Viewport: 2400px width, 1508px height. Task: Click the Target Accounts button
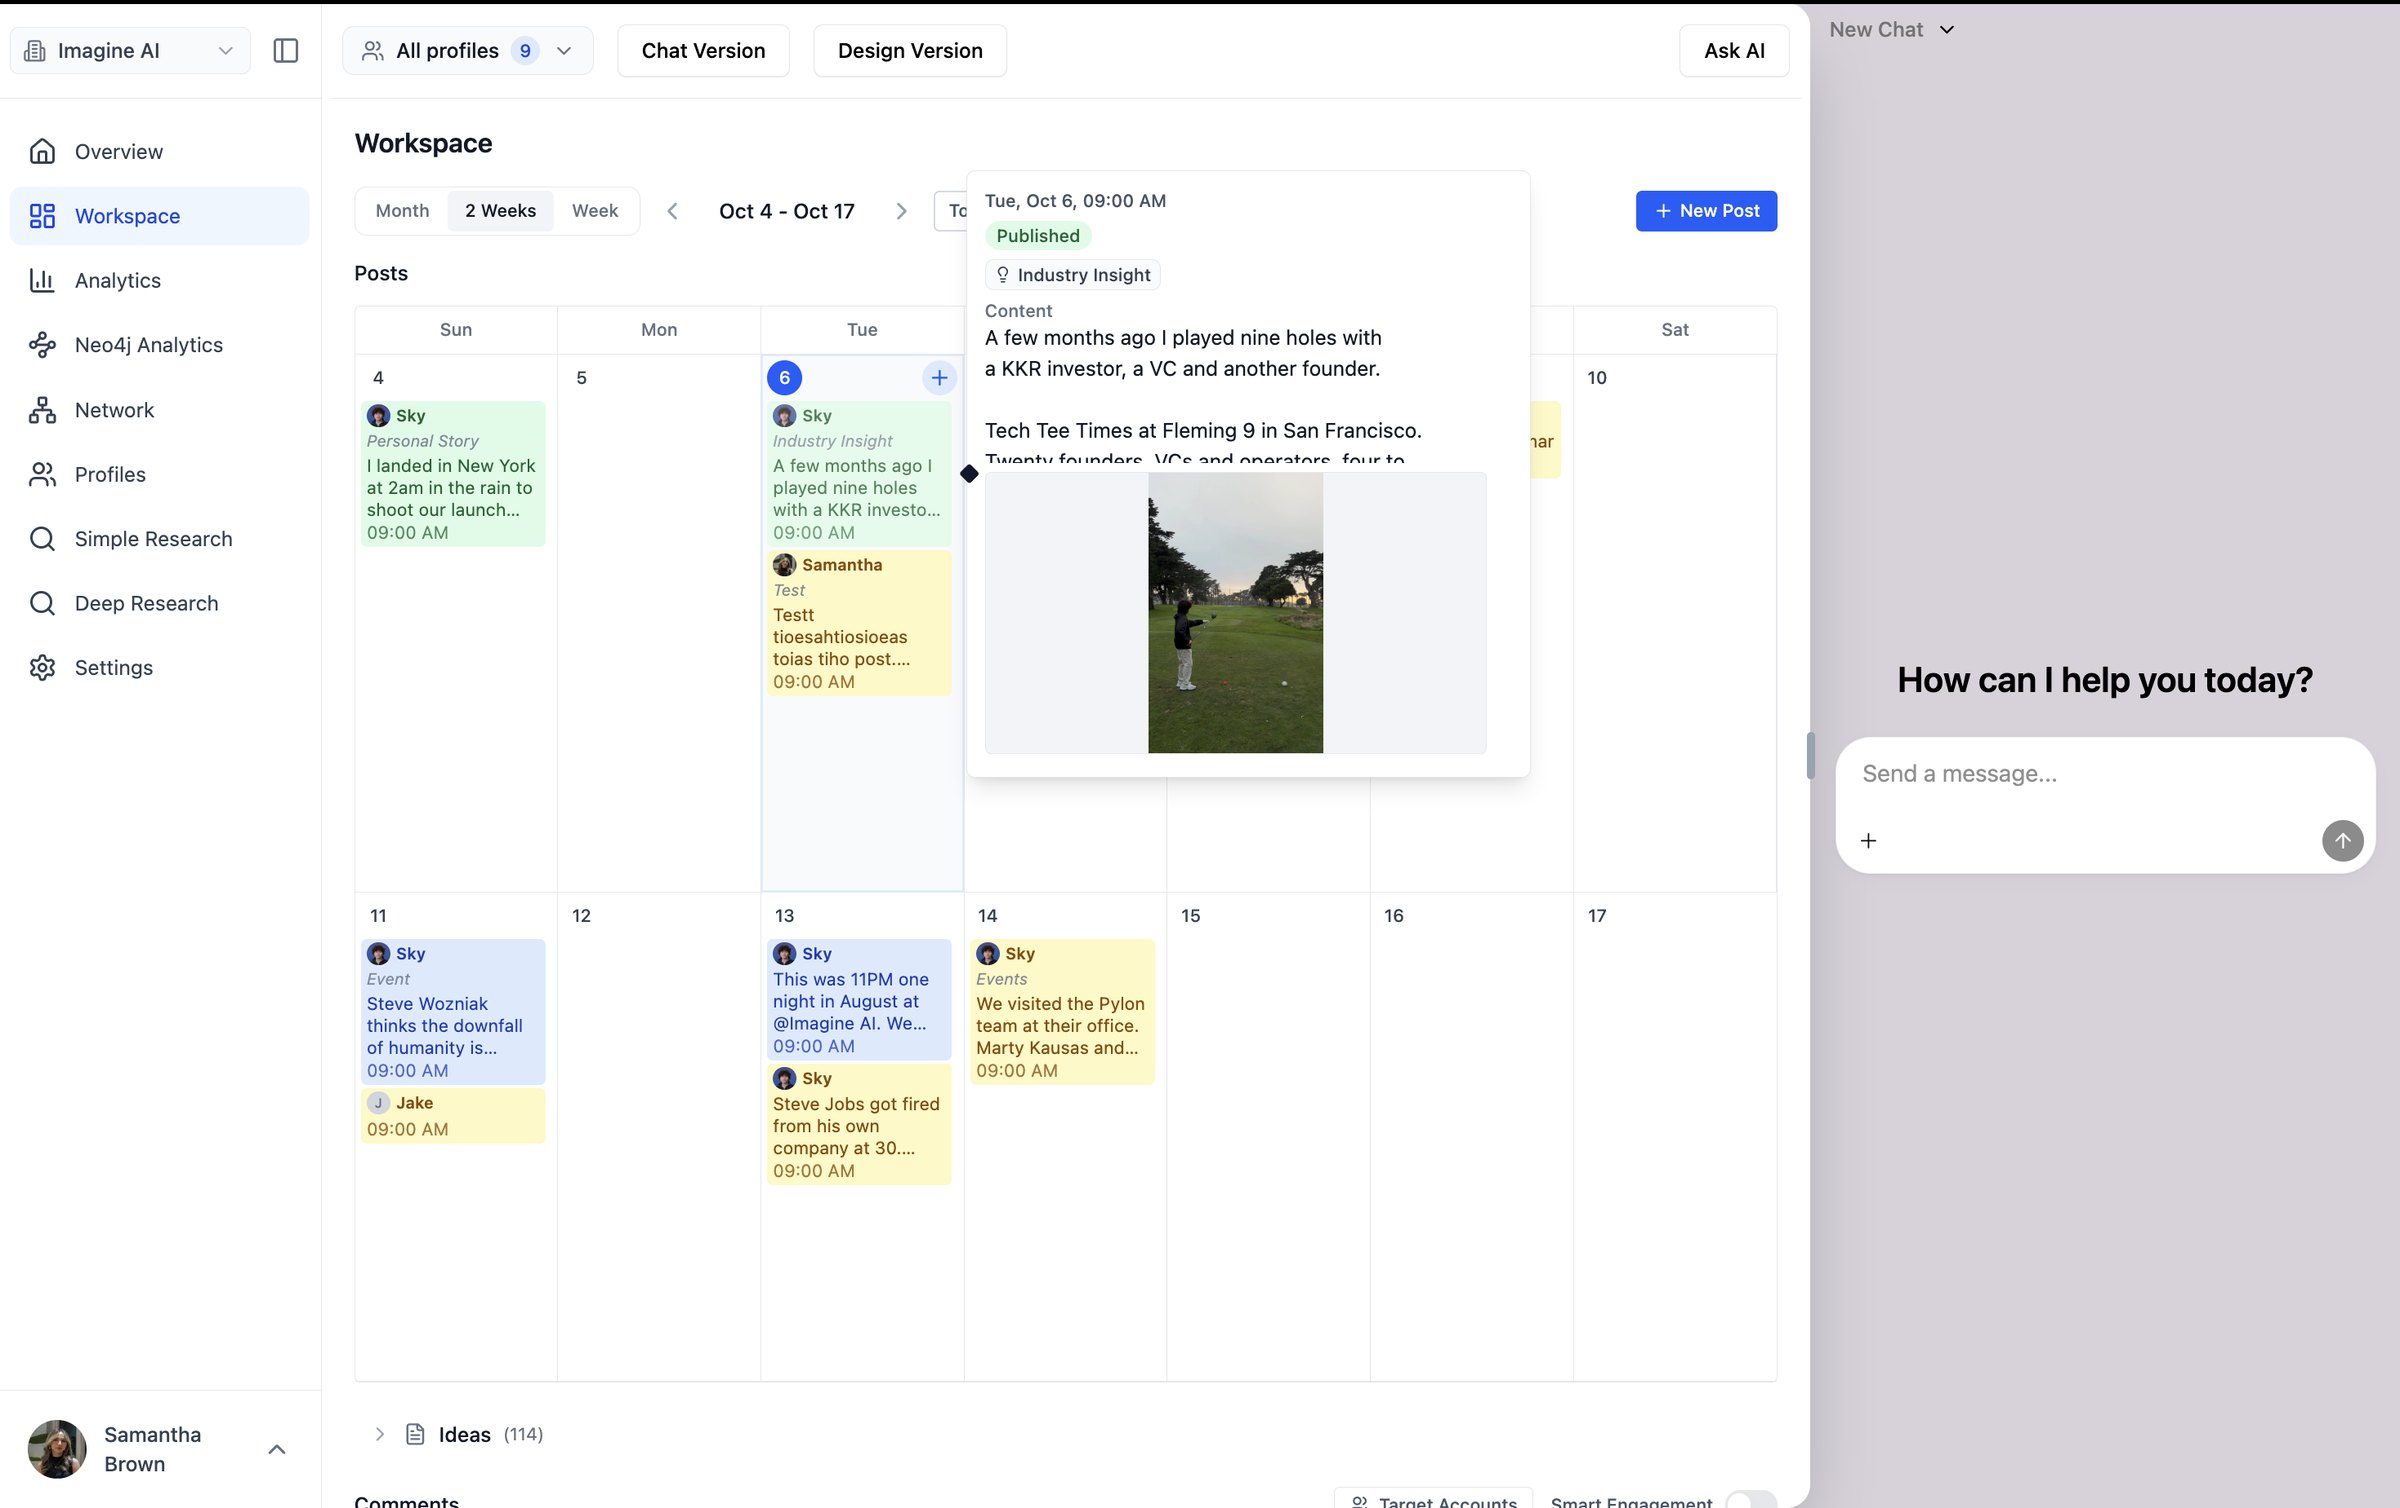[x=1433, y=1500]
